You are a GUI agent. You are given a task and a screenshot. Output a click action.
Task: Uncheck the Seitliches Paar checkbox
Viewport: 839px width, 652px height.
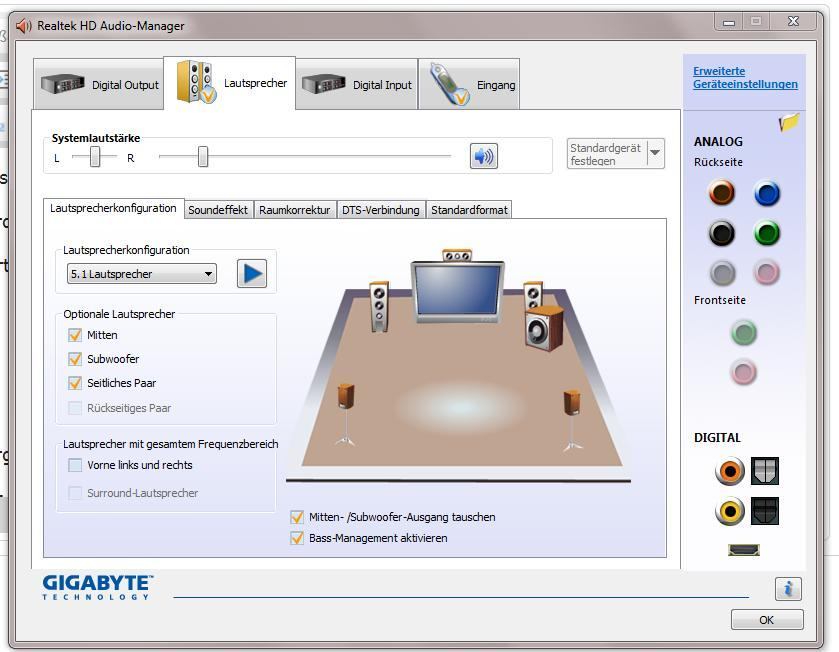(x=75, y=383)
